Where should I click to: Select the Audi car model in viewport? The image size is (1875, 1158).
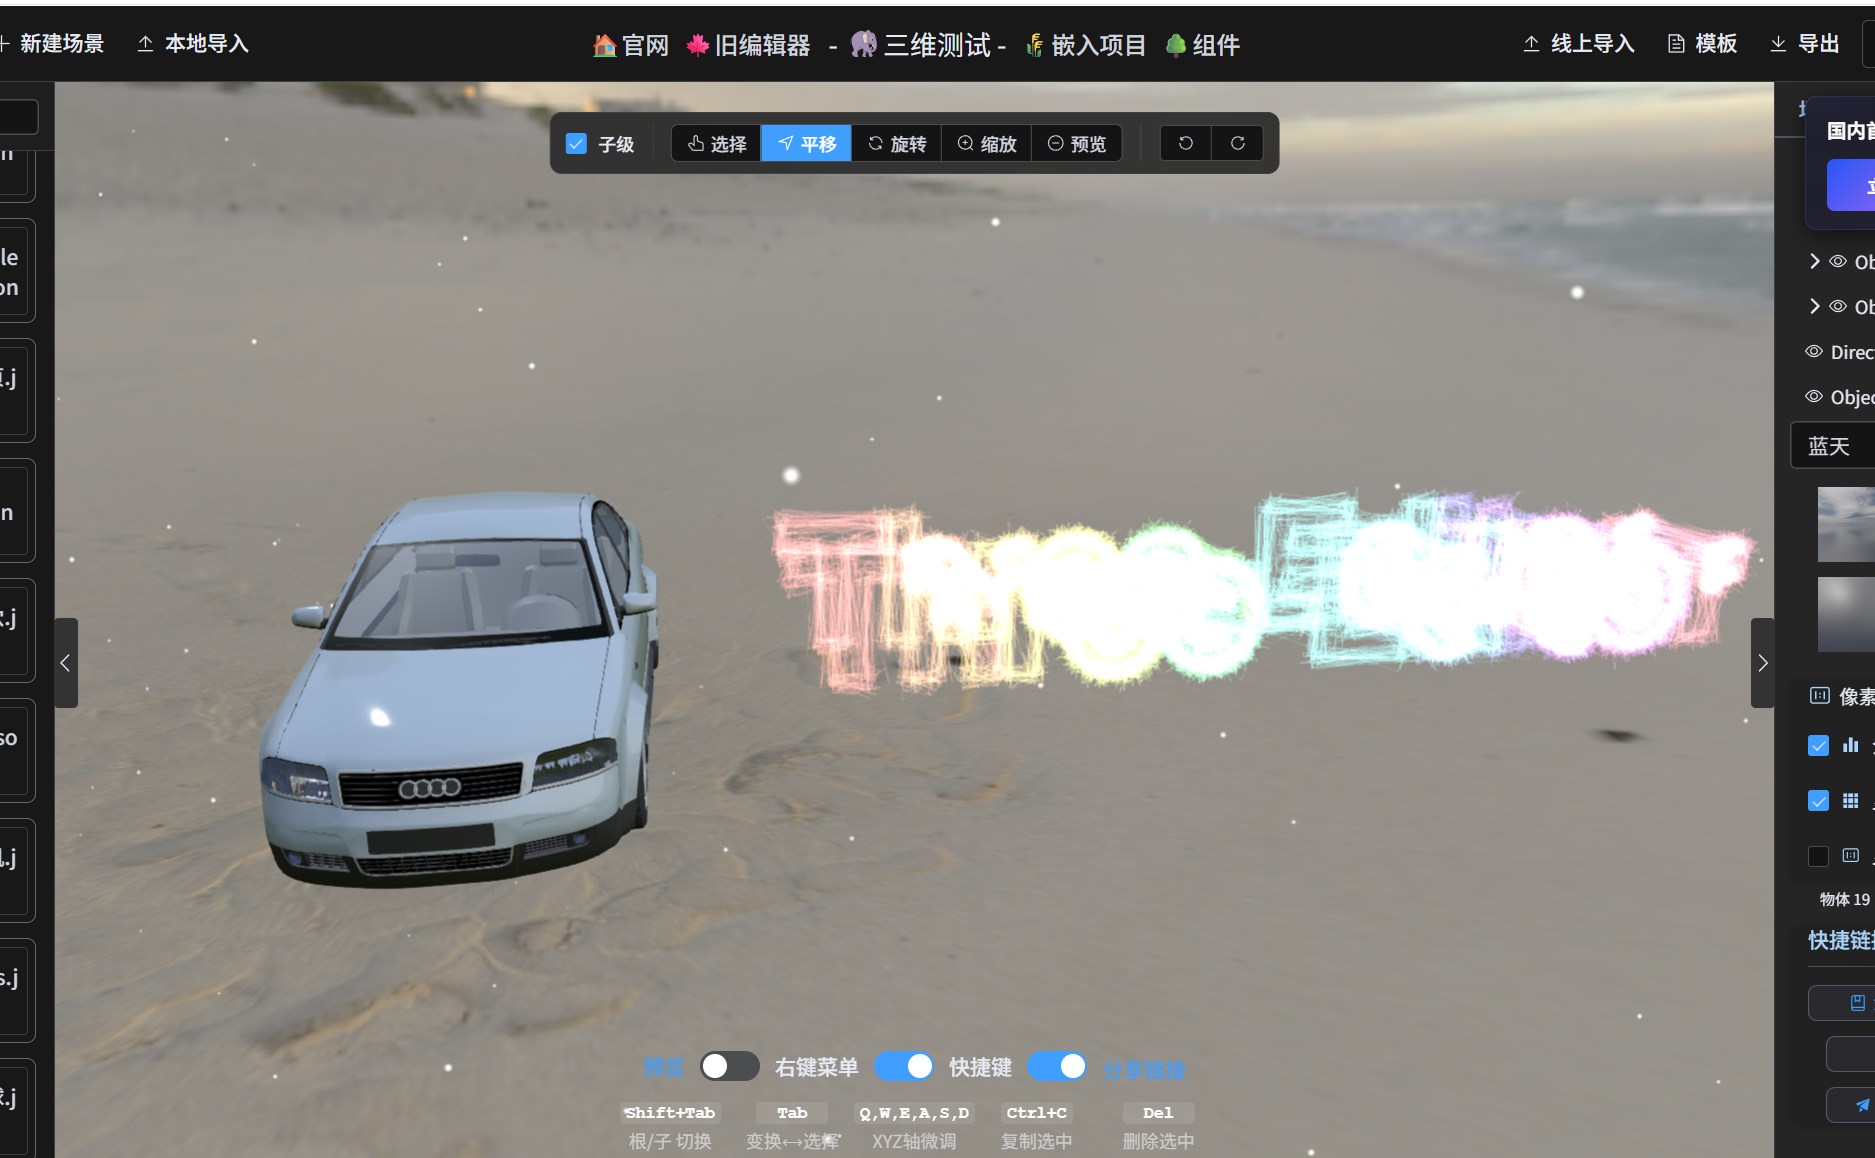(x=460, y=690)
